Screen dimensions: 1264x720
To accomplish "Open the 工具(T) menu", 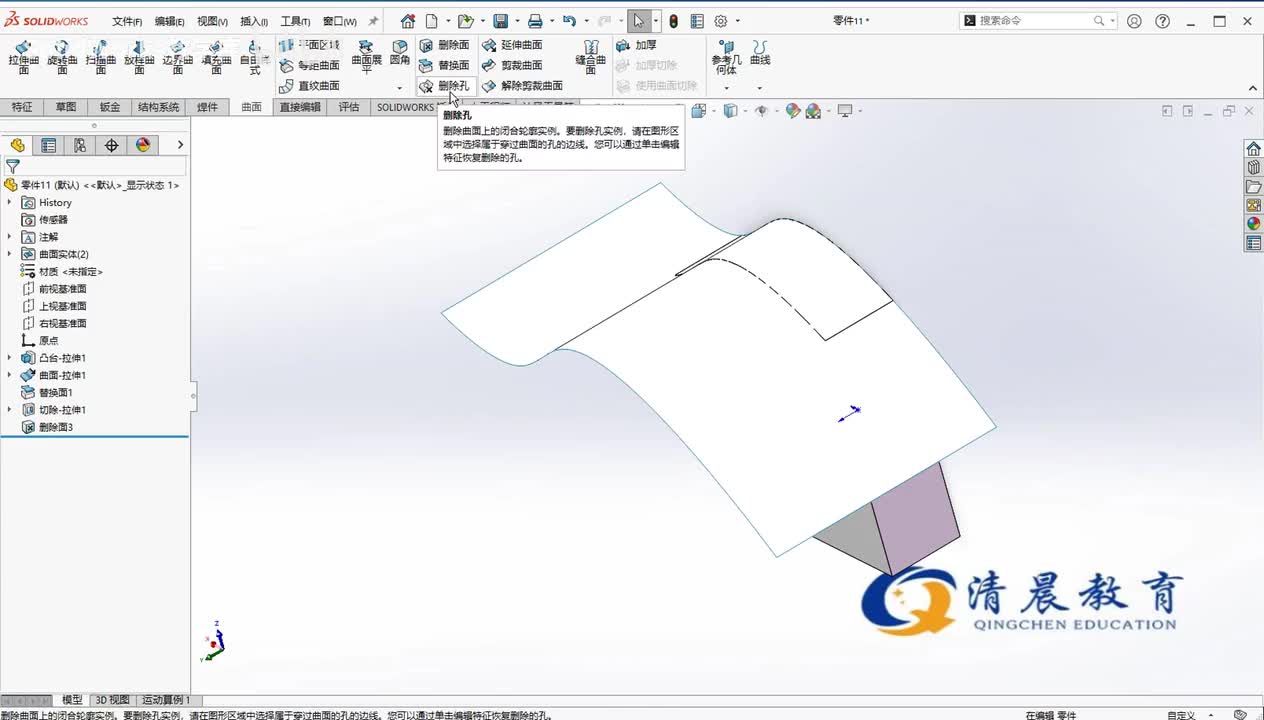I will click(x=295, y=21).
